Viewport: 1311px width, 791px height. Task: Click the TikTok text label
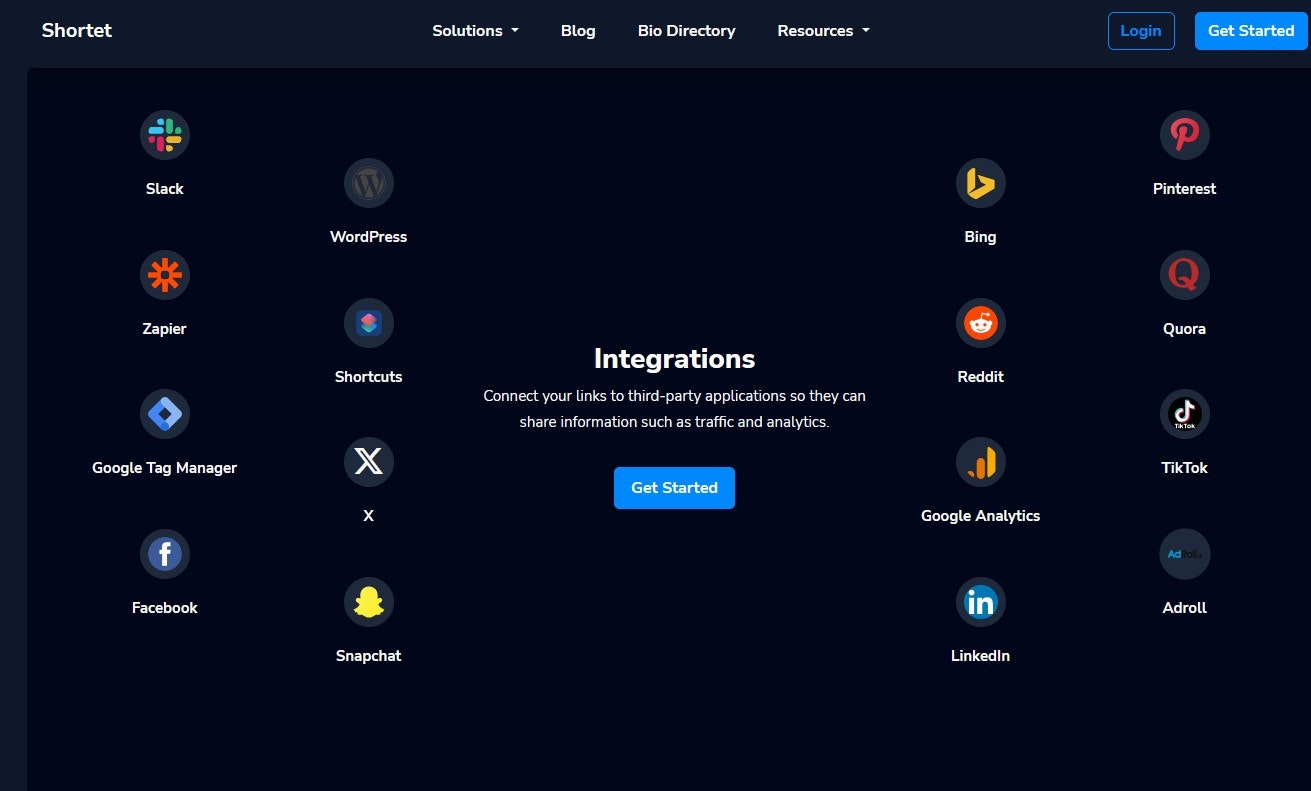(x=1185, y=468)
